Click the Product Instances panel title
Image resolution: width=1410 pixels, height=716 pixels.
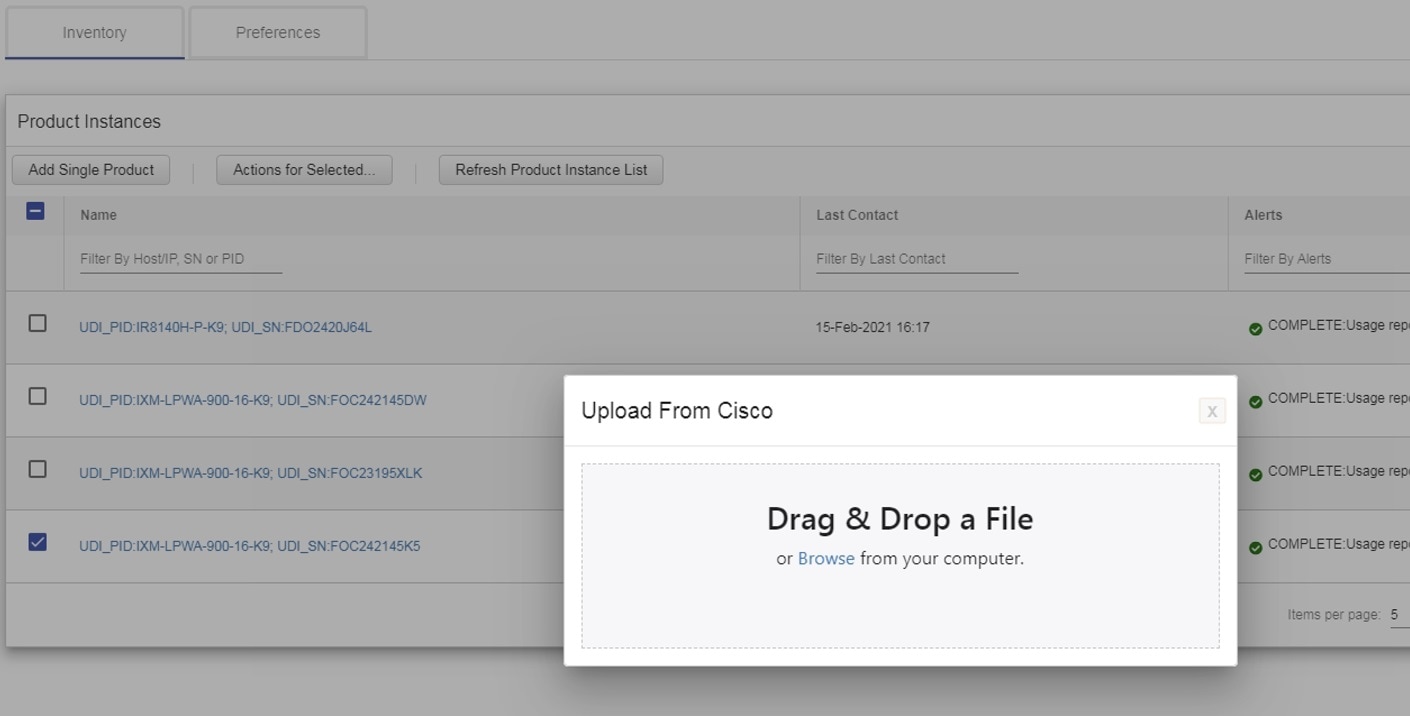click(x=89, y=121)
